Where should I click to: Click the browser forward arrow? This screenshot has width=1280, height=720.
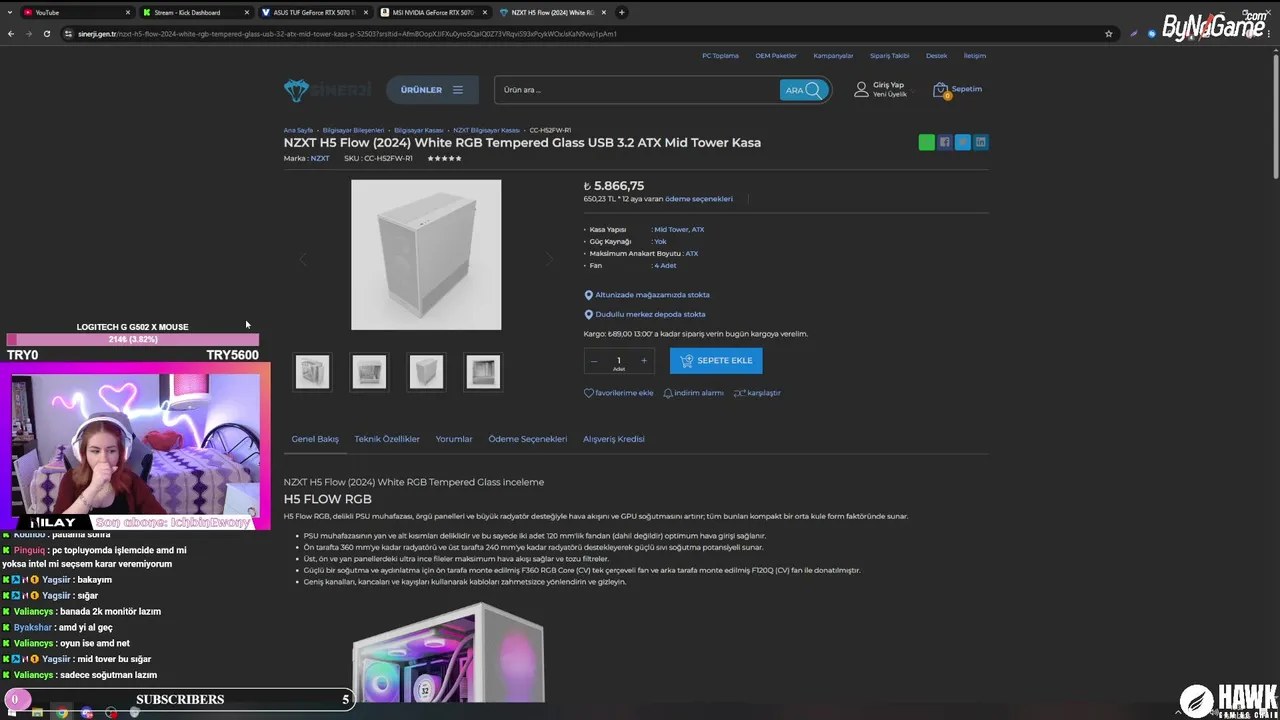tap(29, 33)
